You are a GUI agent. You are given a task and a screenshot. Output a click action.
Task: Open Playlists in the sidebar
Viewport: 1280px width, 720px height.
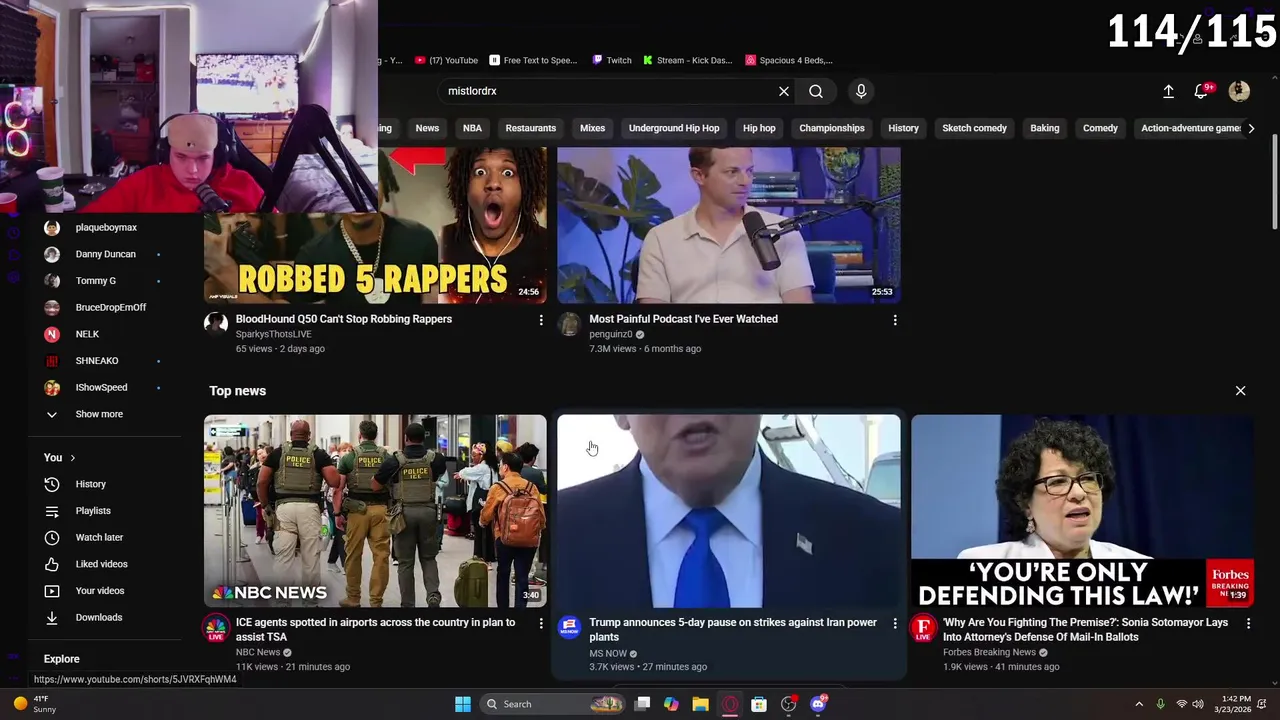pos(93,511)
